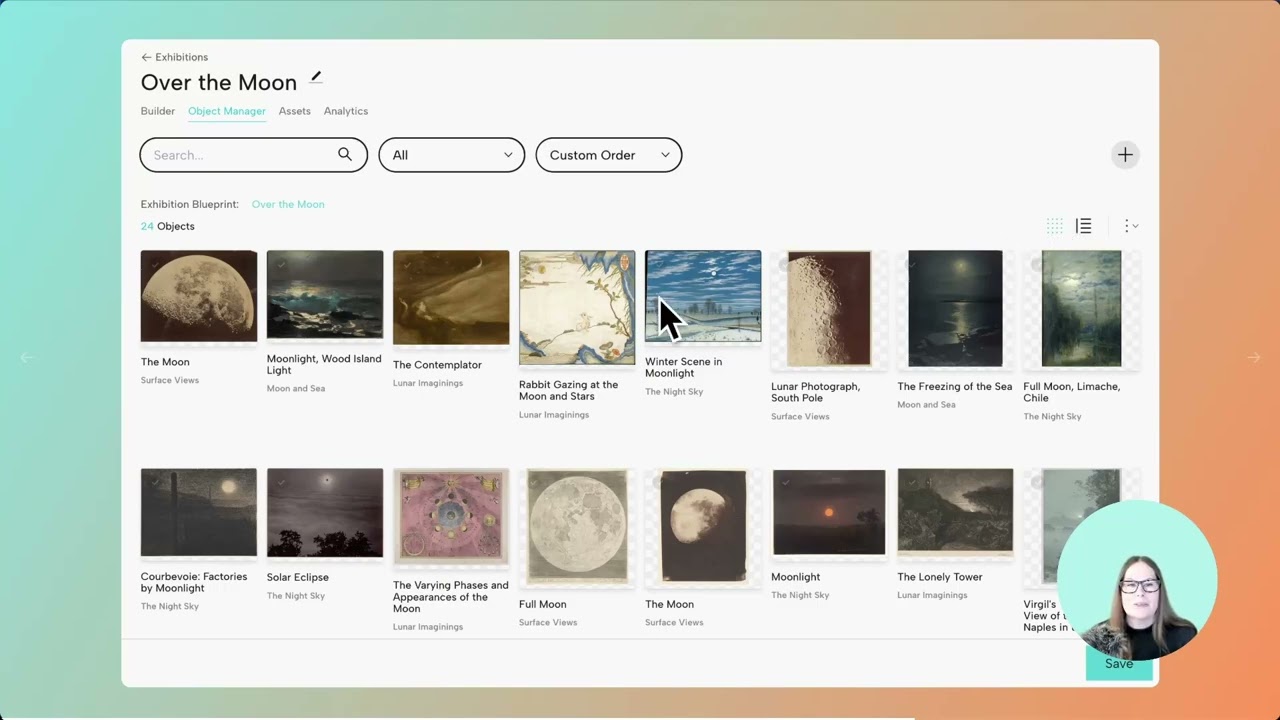Switch to grid view

pyautogui.click(x=1054, y=226)
